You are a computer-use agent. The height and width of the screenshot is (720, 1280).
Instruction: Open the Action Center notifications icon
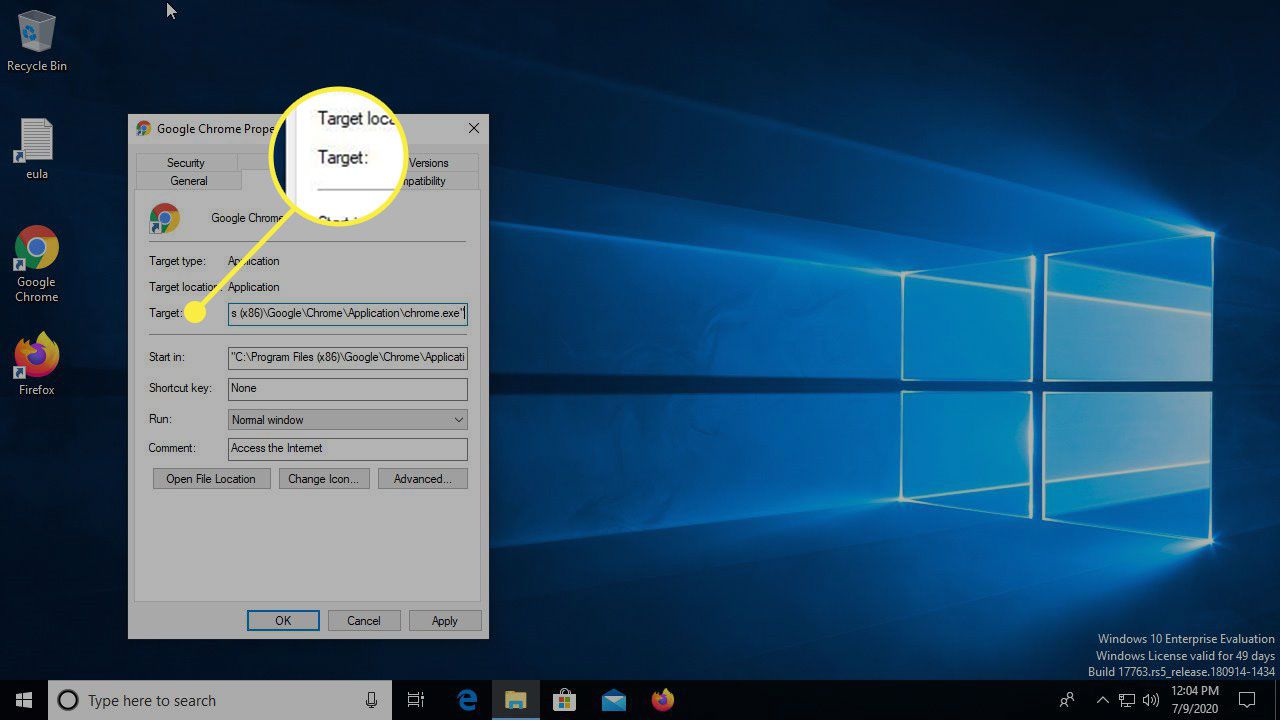(1247, 700)
